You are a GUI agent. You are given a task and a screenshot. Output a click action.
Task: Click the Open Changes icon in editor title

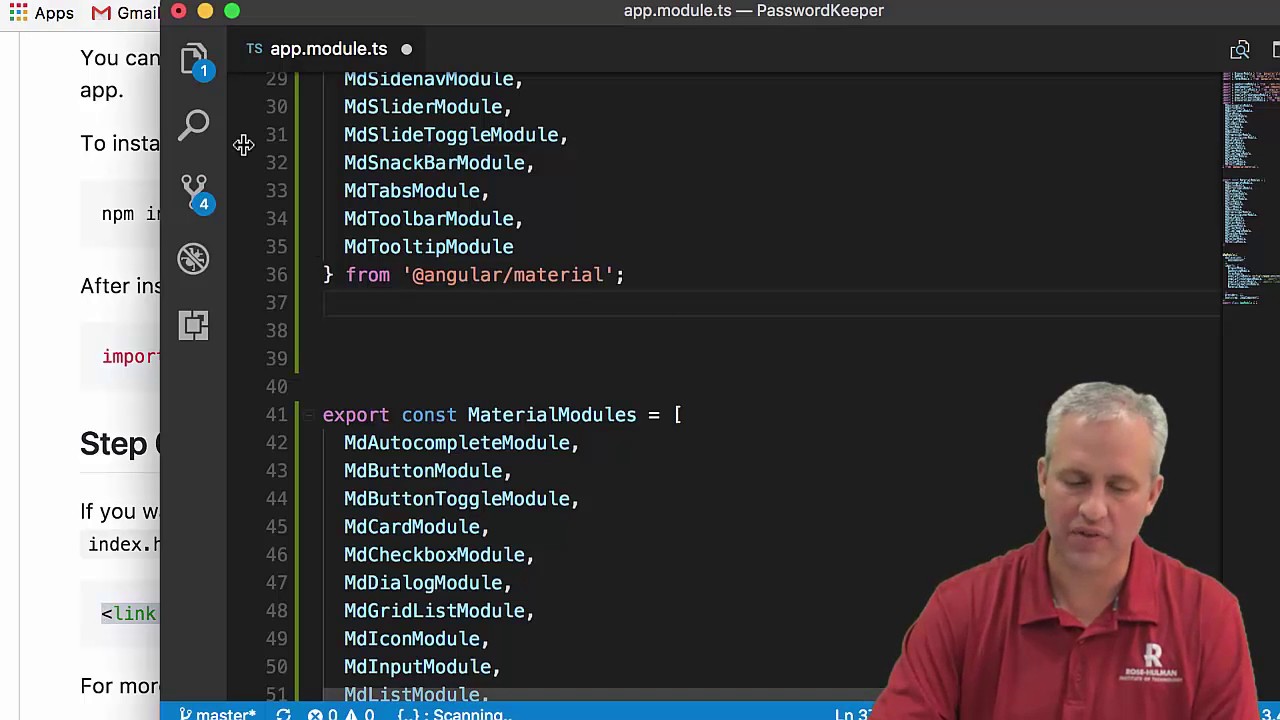[1240, 50]
